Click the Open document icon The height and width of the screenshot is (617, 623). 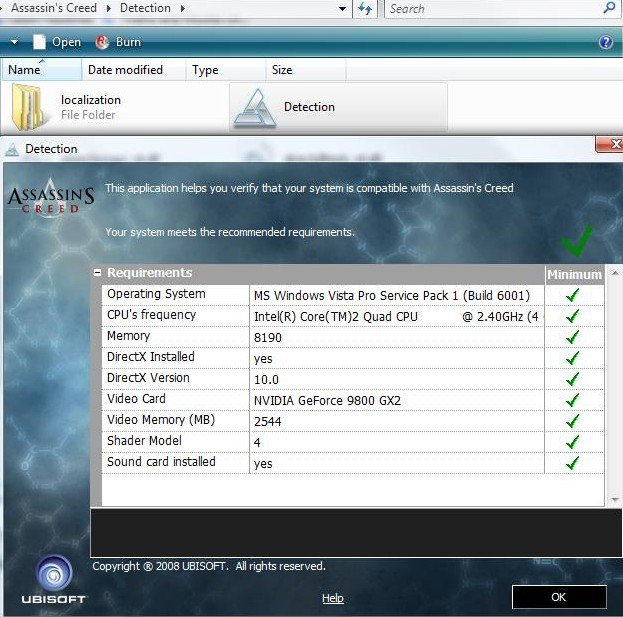[x=39, y=42]
